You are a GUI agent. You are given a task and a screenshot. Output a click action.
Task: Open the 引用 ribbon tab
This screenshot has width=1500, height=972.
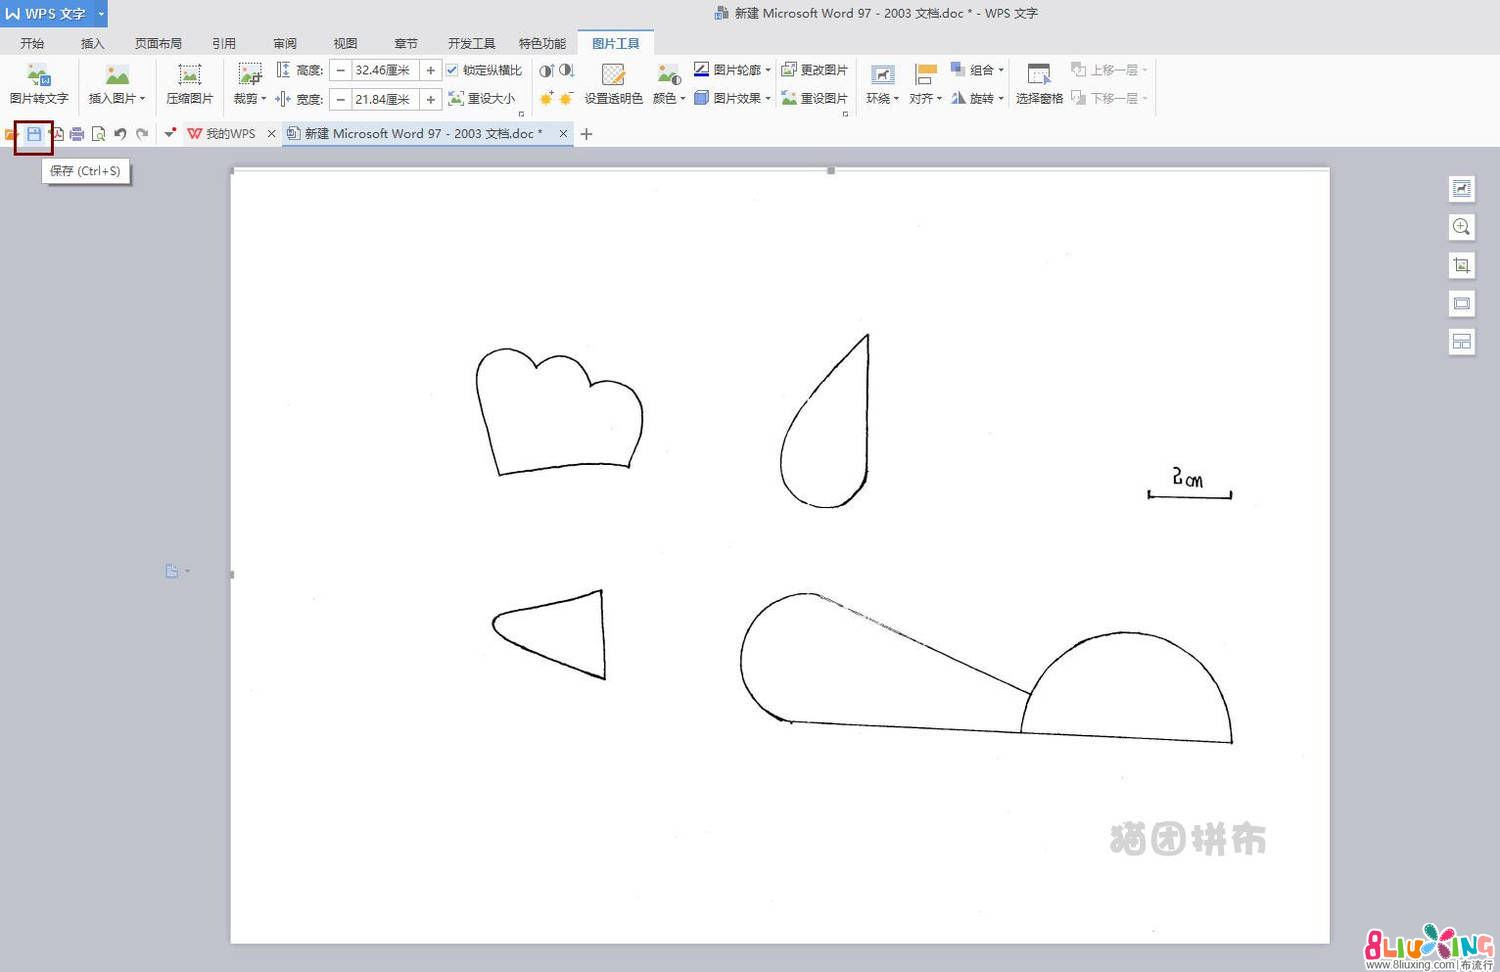(x=224, y=43)
